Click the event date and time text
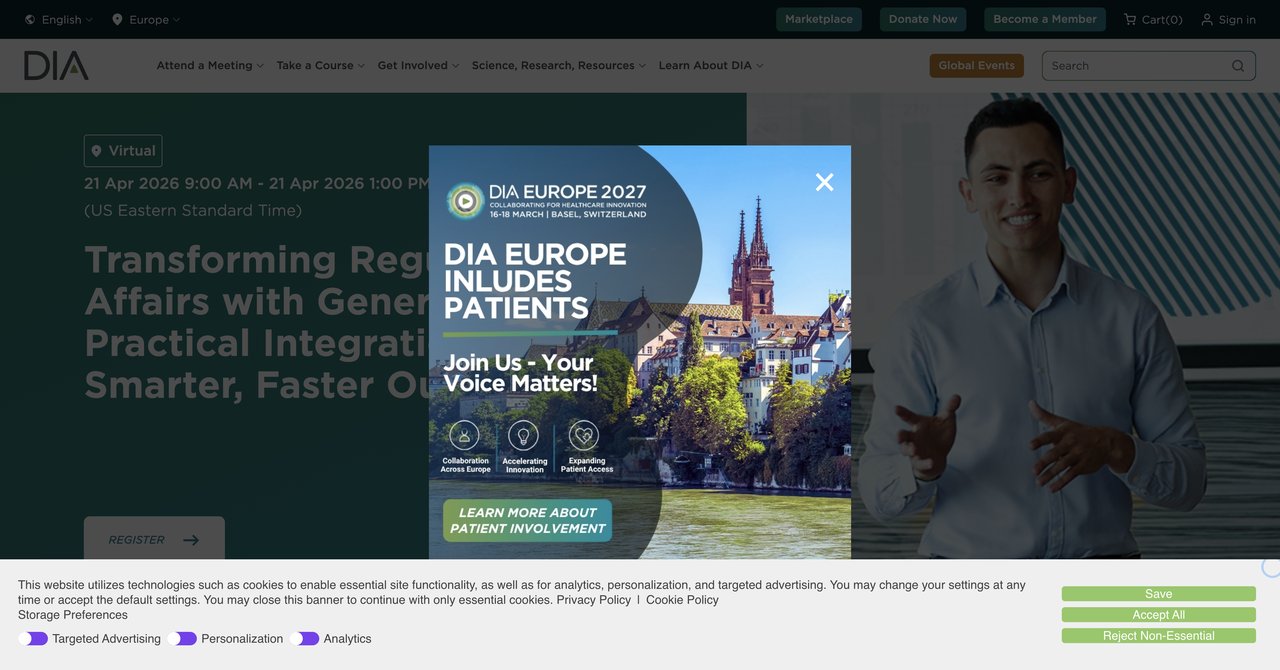The height and width of the screenshot is (670, 1280). coord(258,184)
